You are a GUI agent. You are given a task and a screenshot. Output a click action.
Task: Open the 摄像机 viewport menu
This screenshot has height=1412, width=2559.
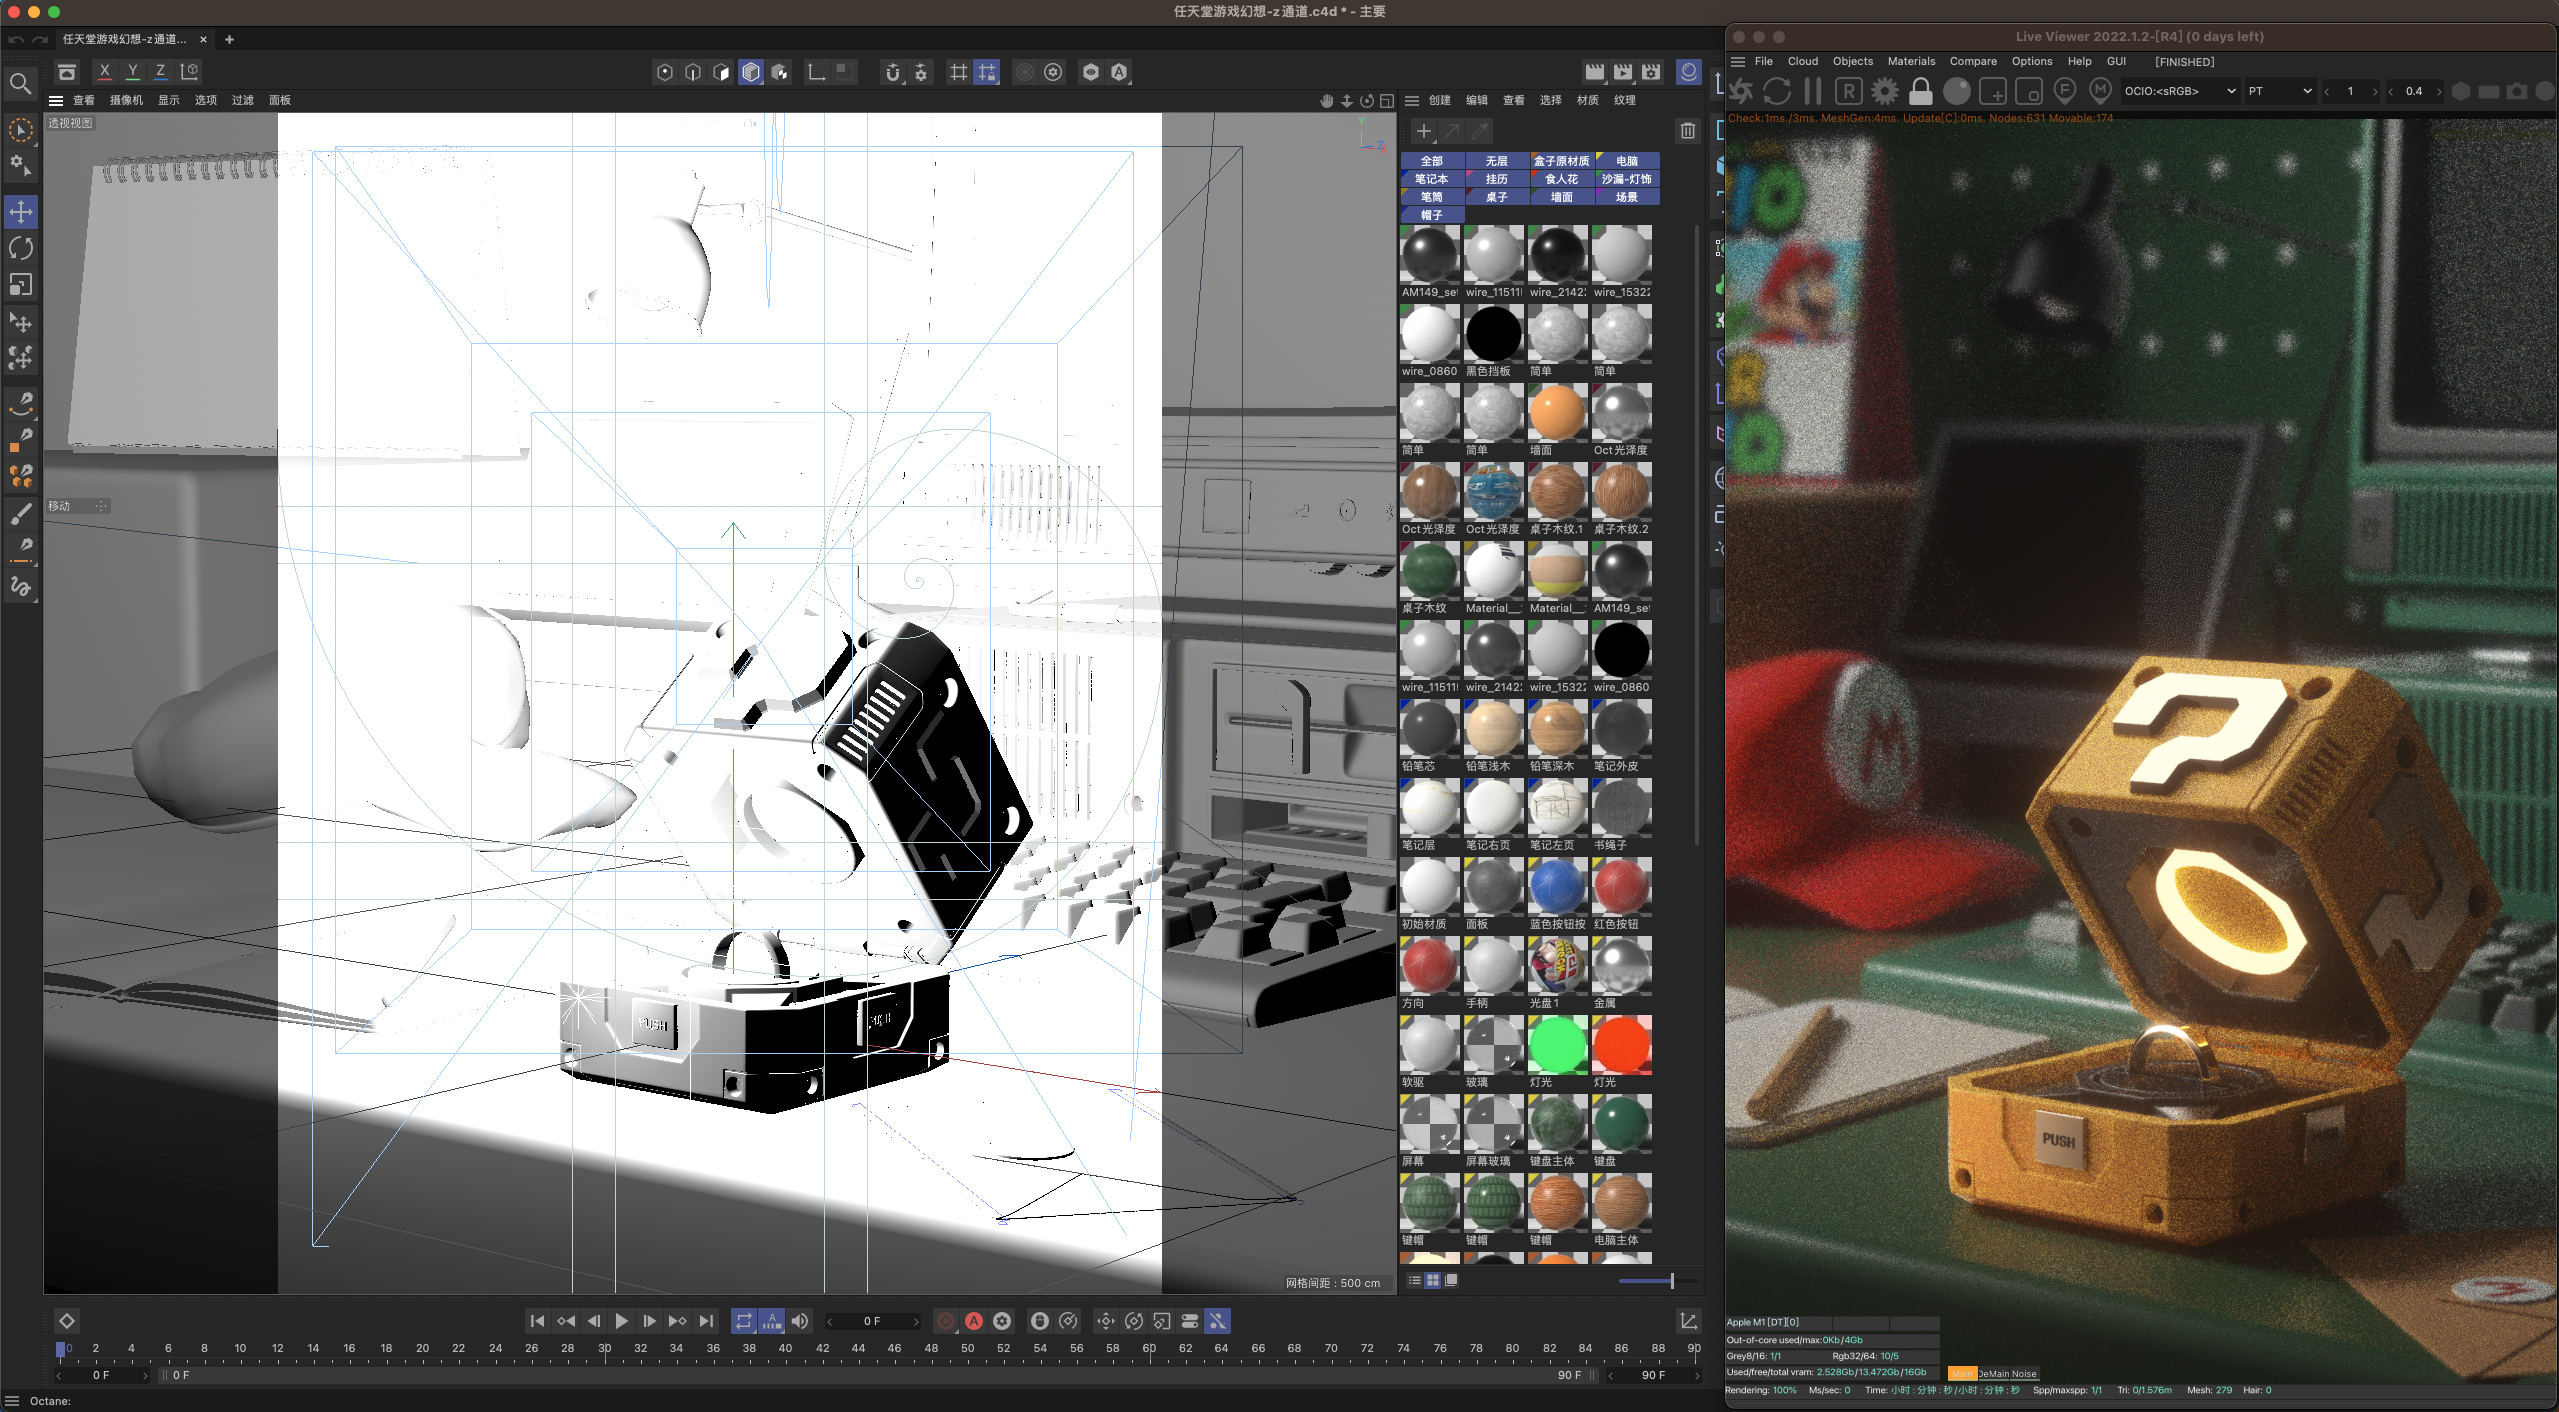[126, 100]
